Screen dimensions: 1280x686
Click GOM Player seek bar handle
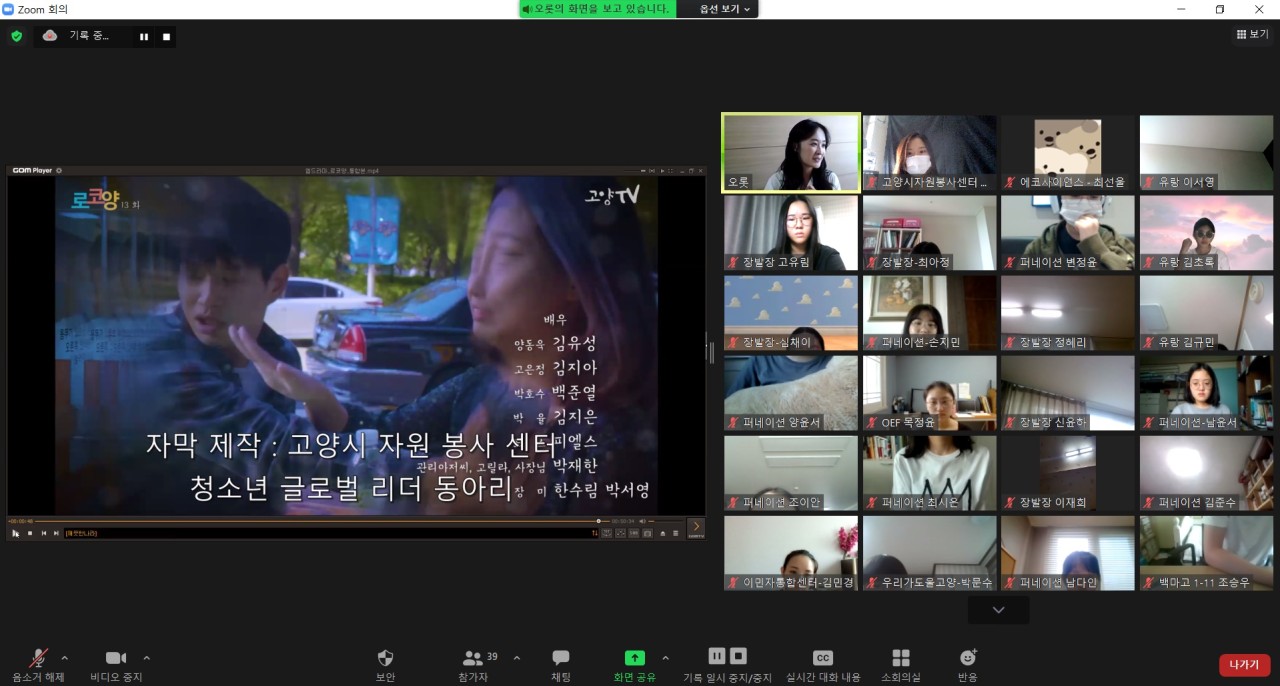(599, 521)
